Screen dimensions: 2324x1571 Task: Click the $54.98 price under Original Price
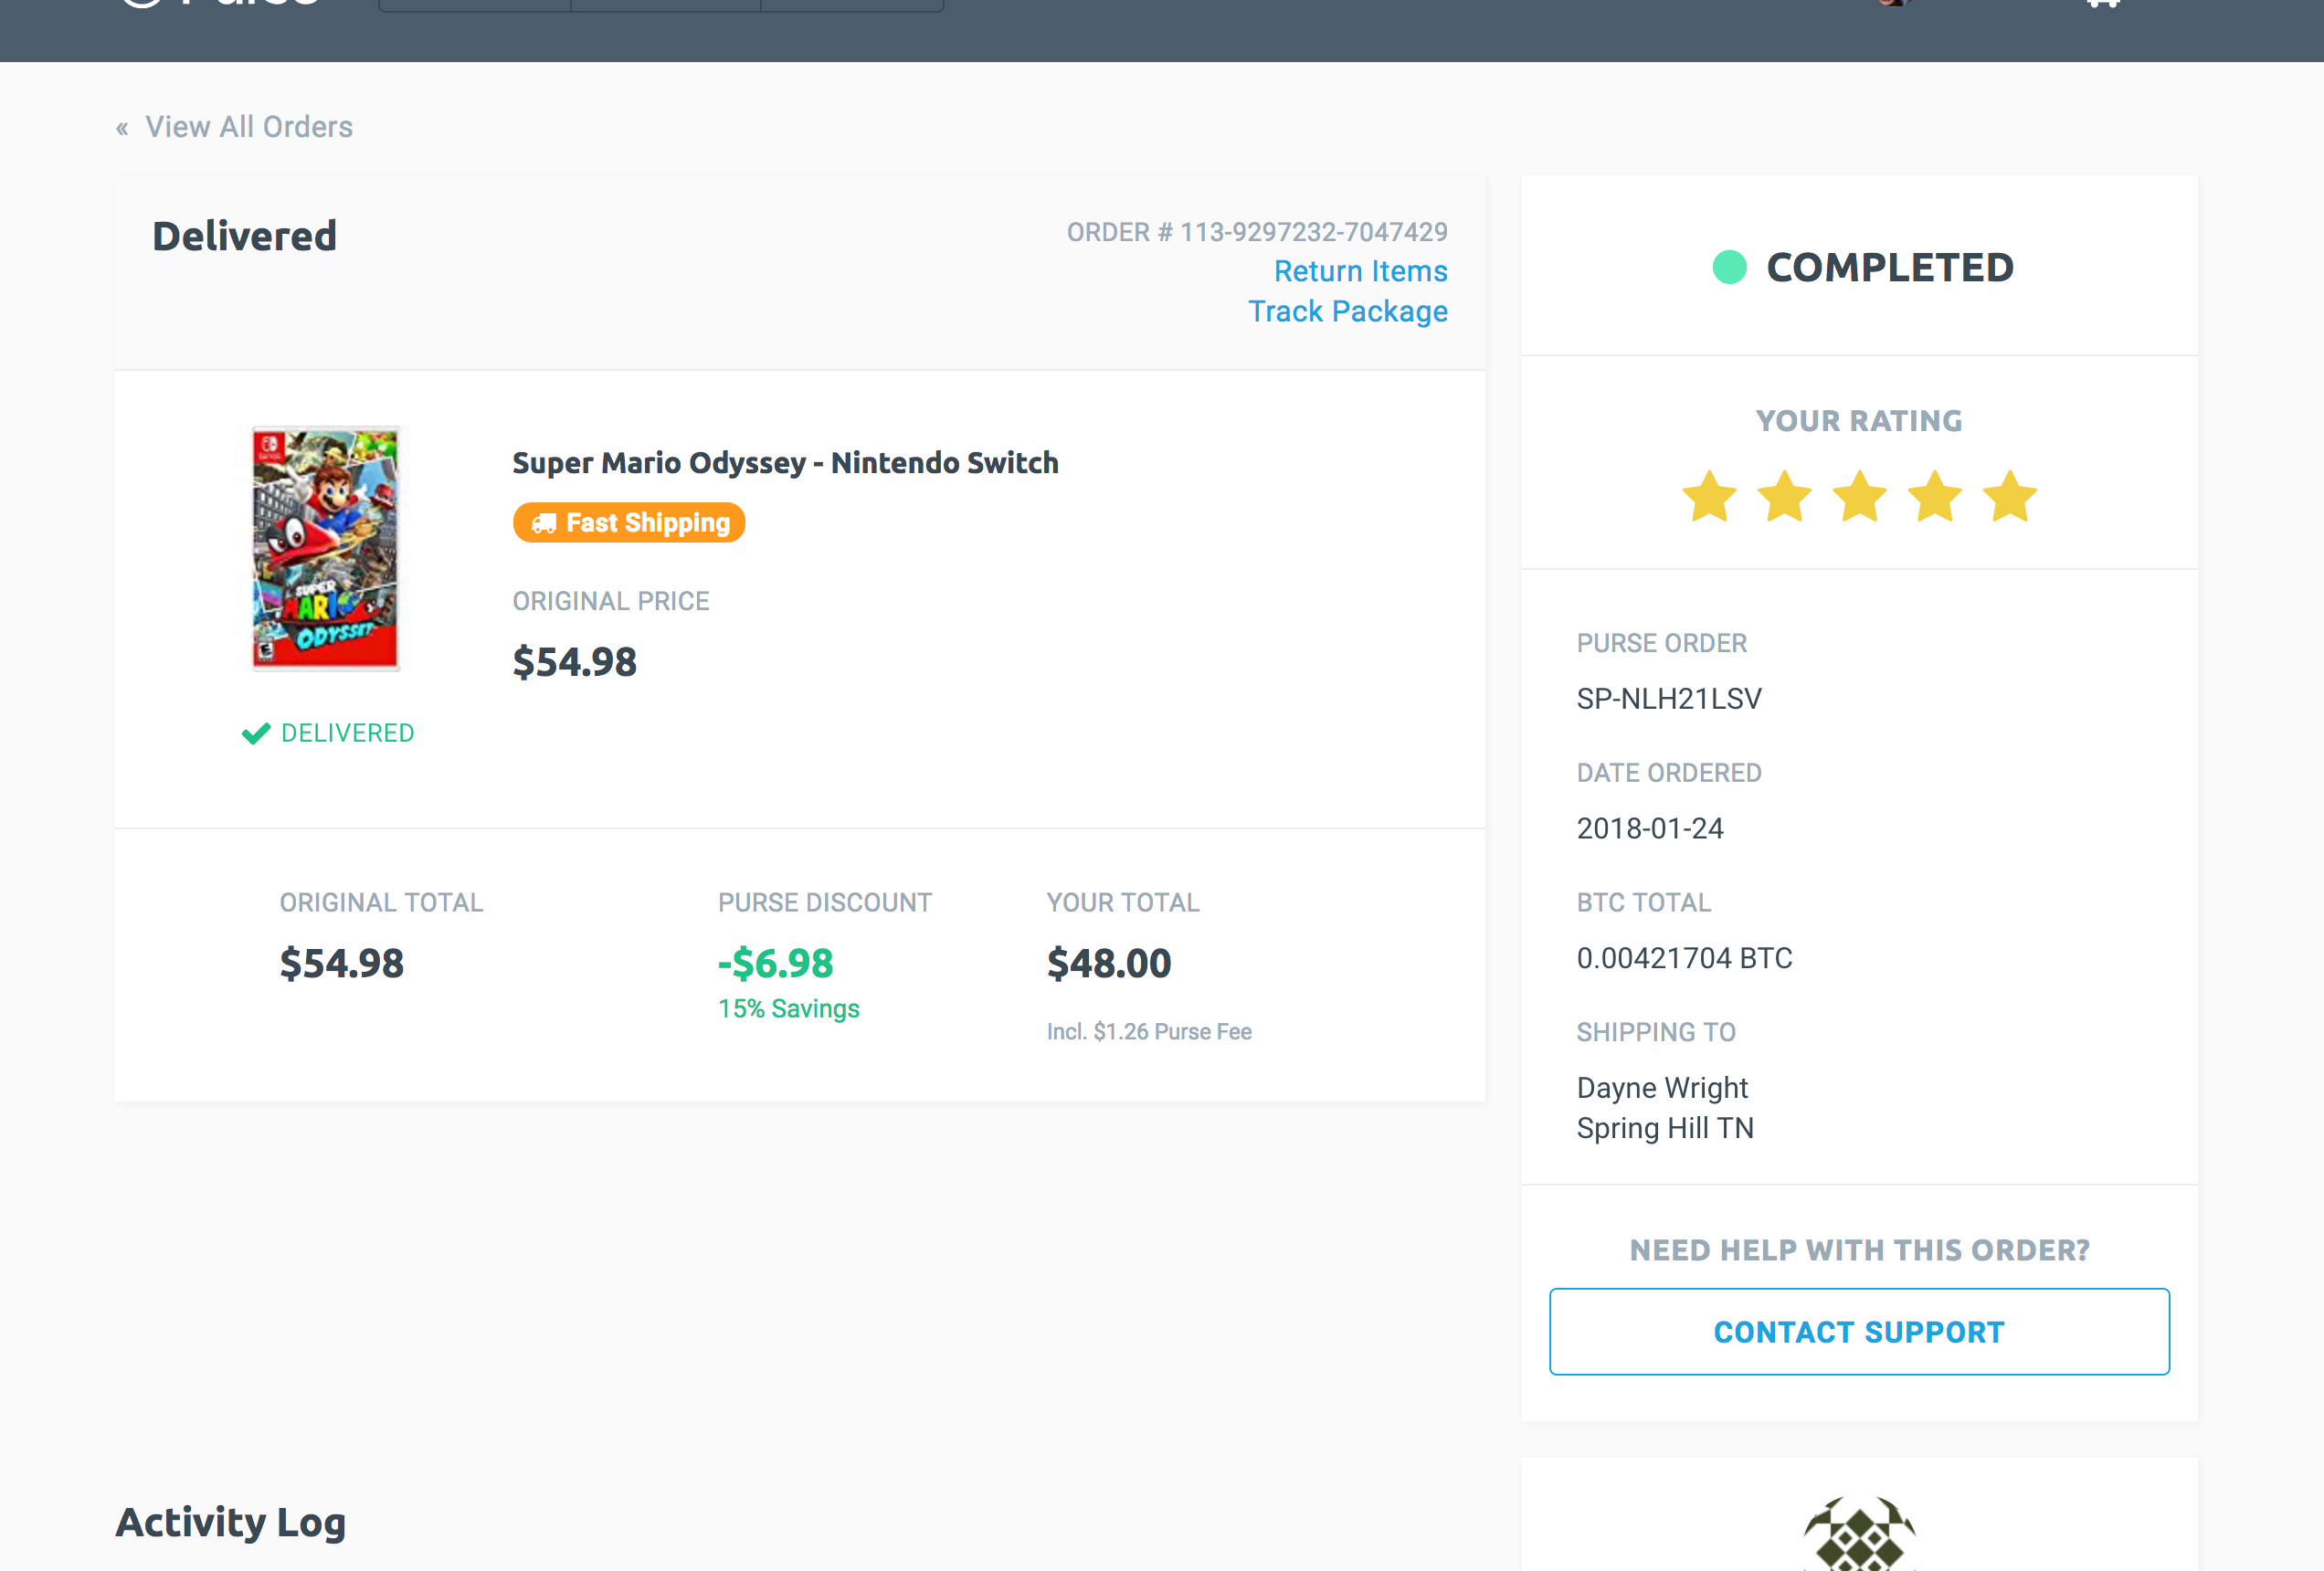(574, 662)
